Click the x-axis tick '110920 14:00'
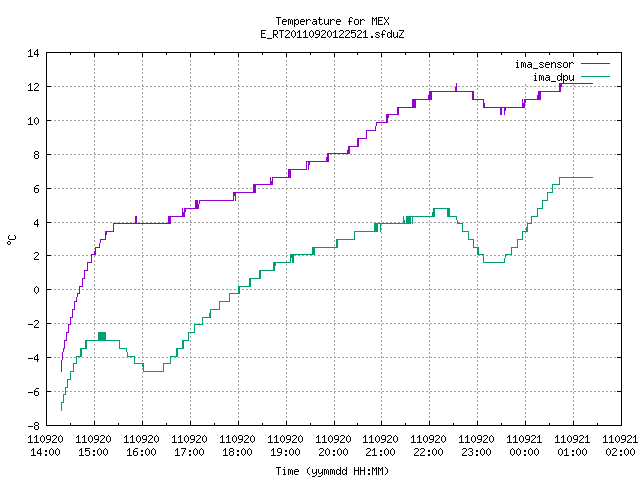This screenshot has height=480, width=640. pos(45,446)
